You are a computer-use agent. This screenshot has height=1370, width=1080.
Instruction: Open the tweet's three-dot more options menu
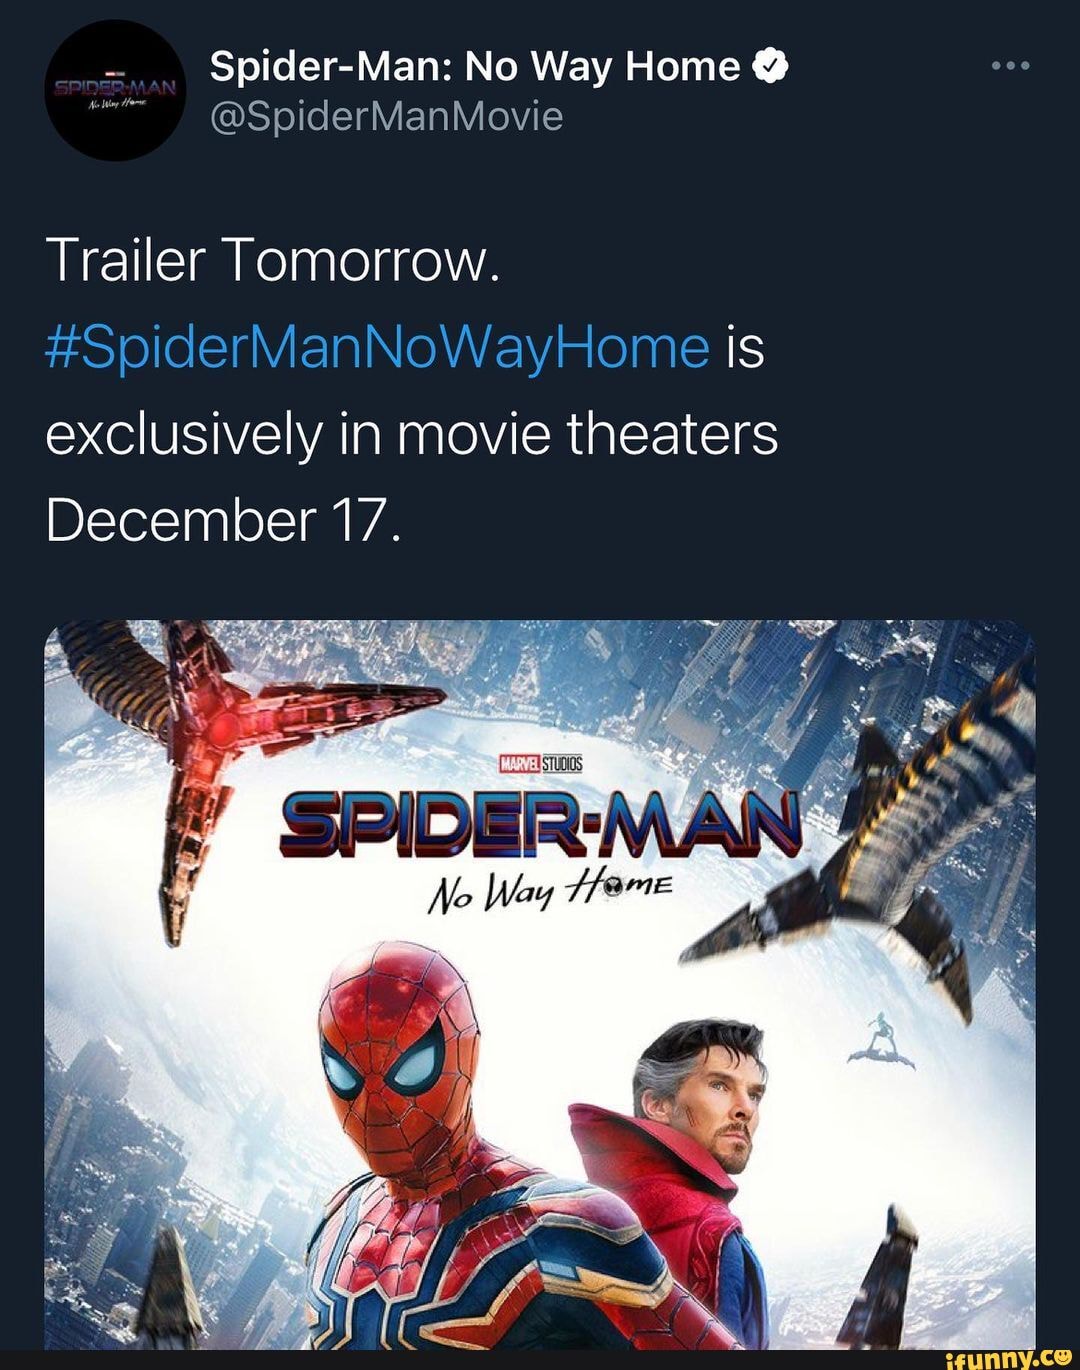1010,67
